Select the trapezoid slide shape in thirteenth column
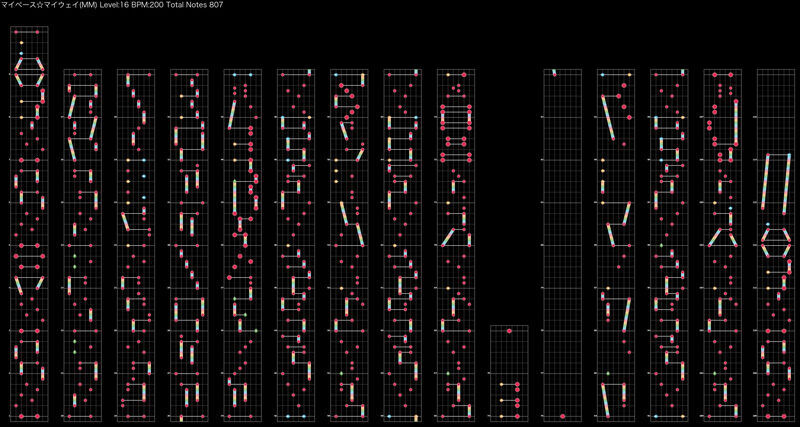The image size is (800, 427). click(x=722, y=237)
